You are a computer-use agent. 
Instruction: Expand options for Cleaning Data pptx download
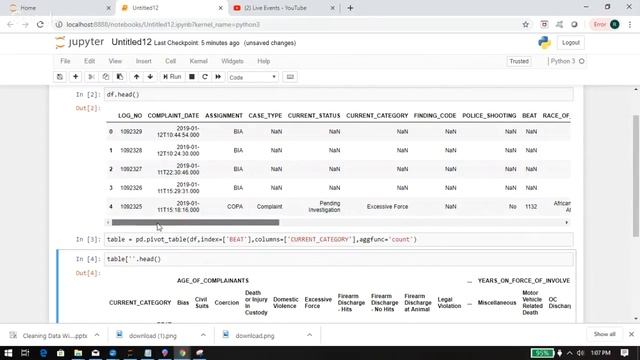click(97, 335)
